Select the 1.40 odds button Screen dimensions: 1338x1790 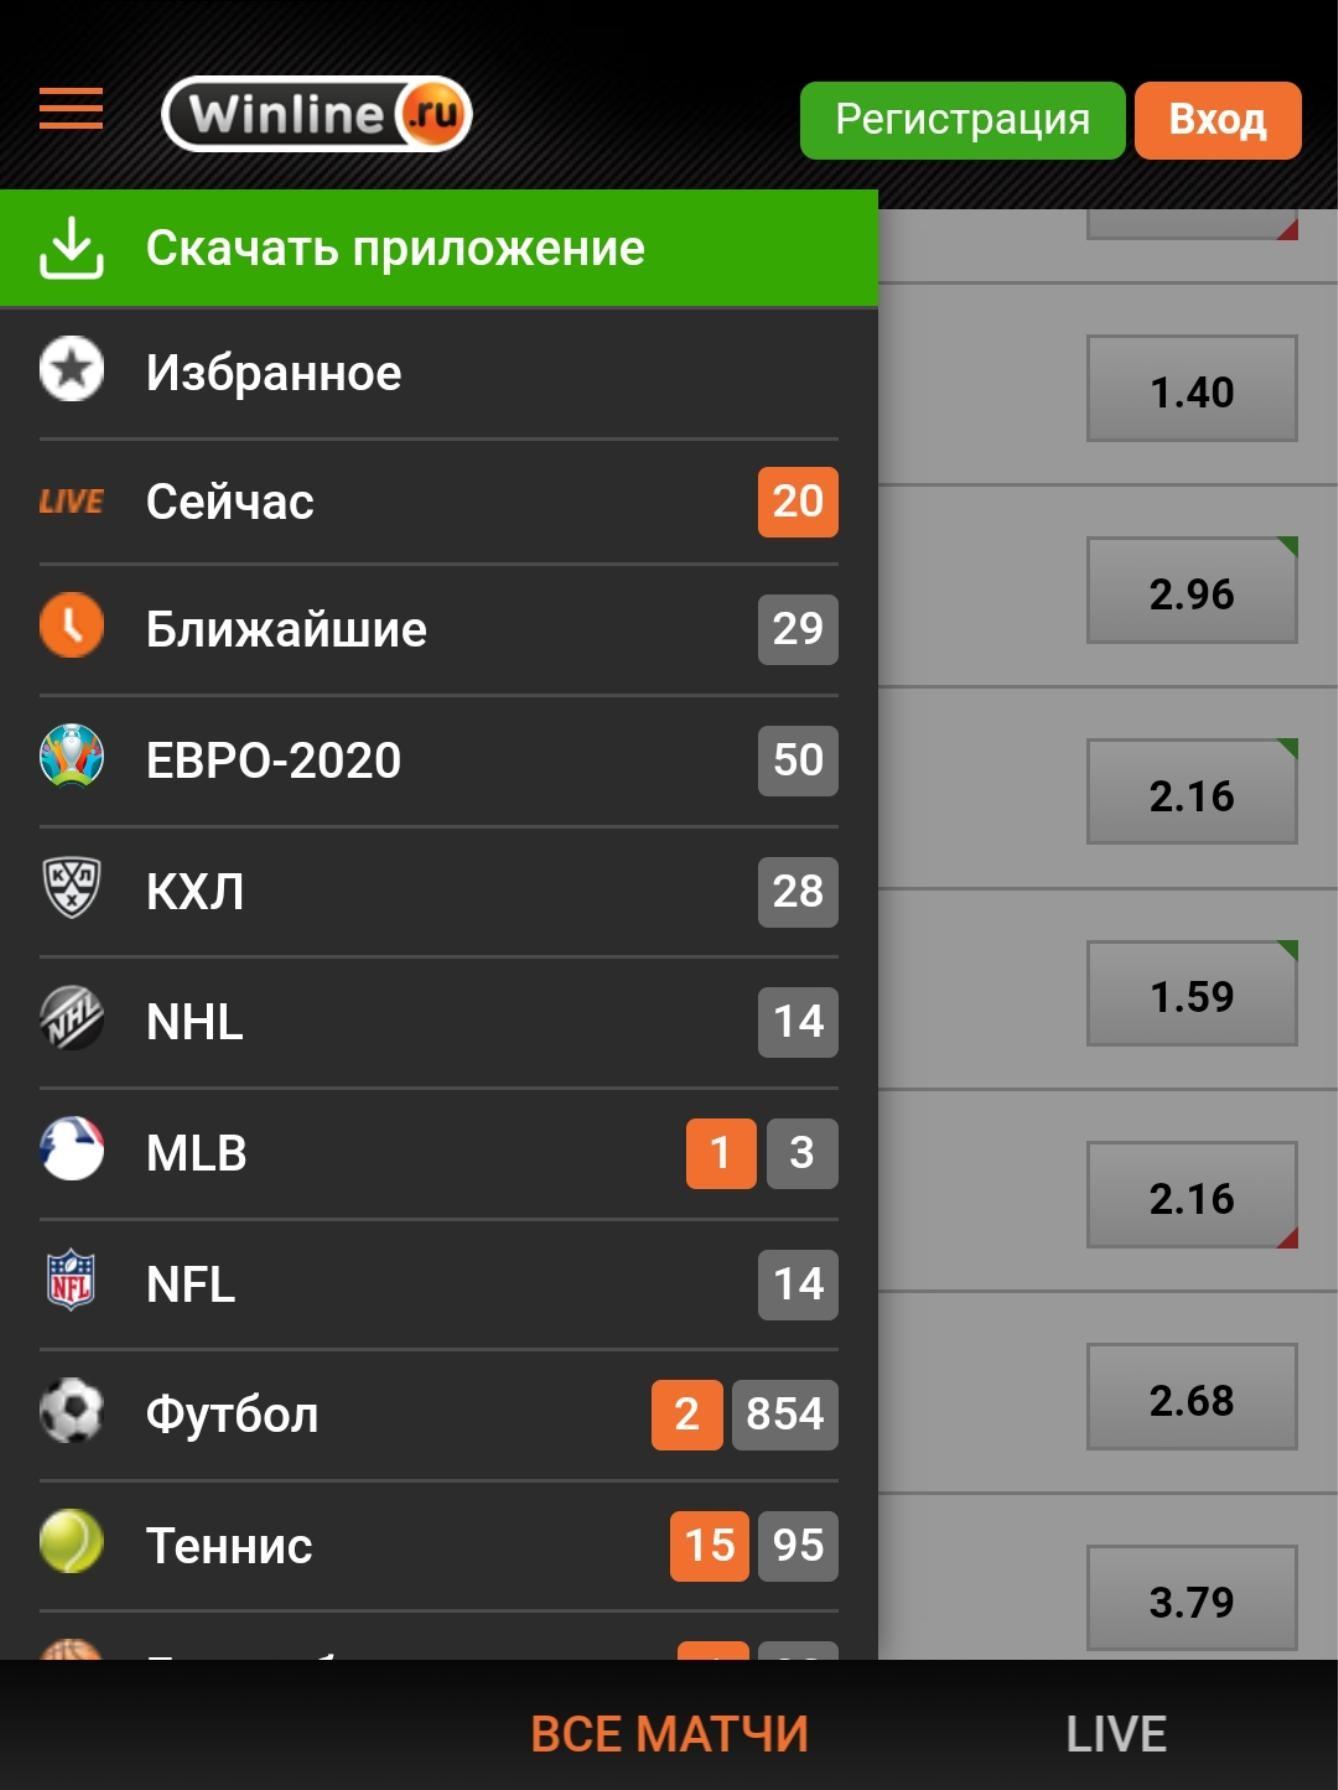tap(1191, 390)
